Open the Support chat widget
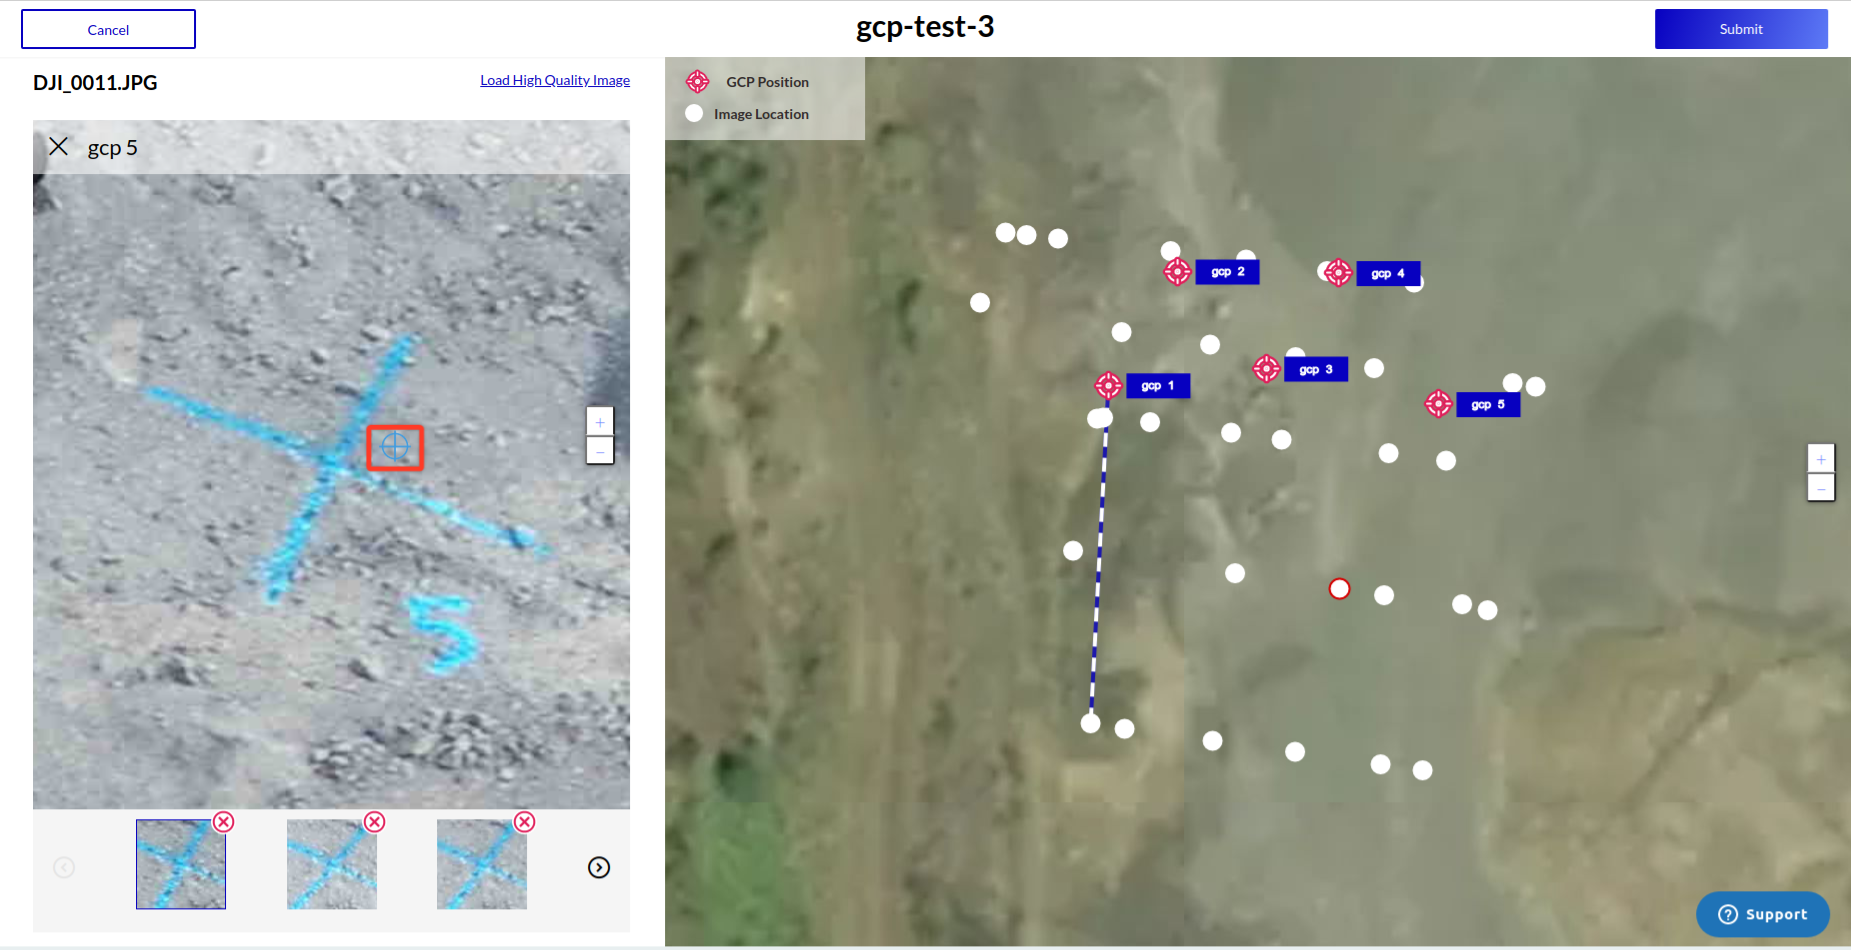The image size is (1851, 950). (x=1762, y=914)
